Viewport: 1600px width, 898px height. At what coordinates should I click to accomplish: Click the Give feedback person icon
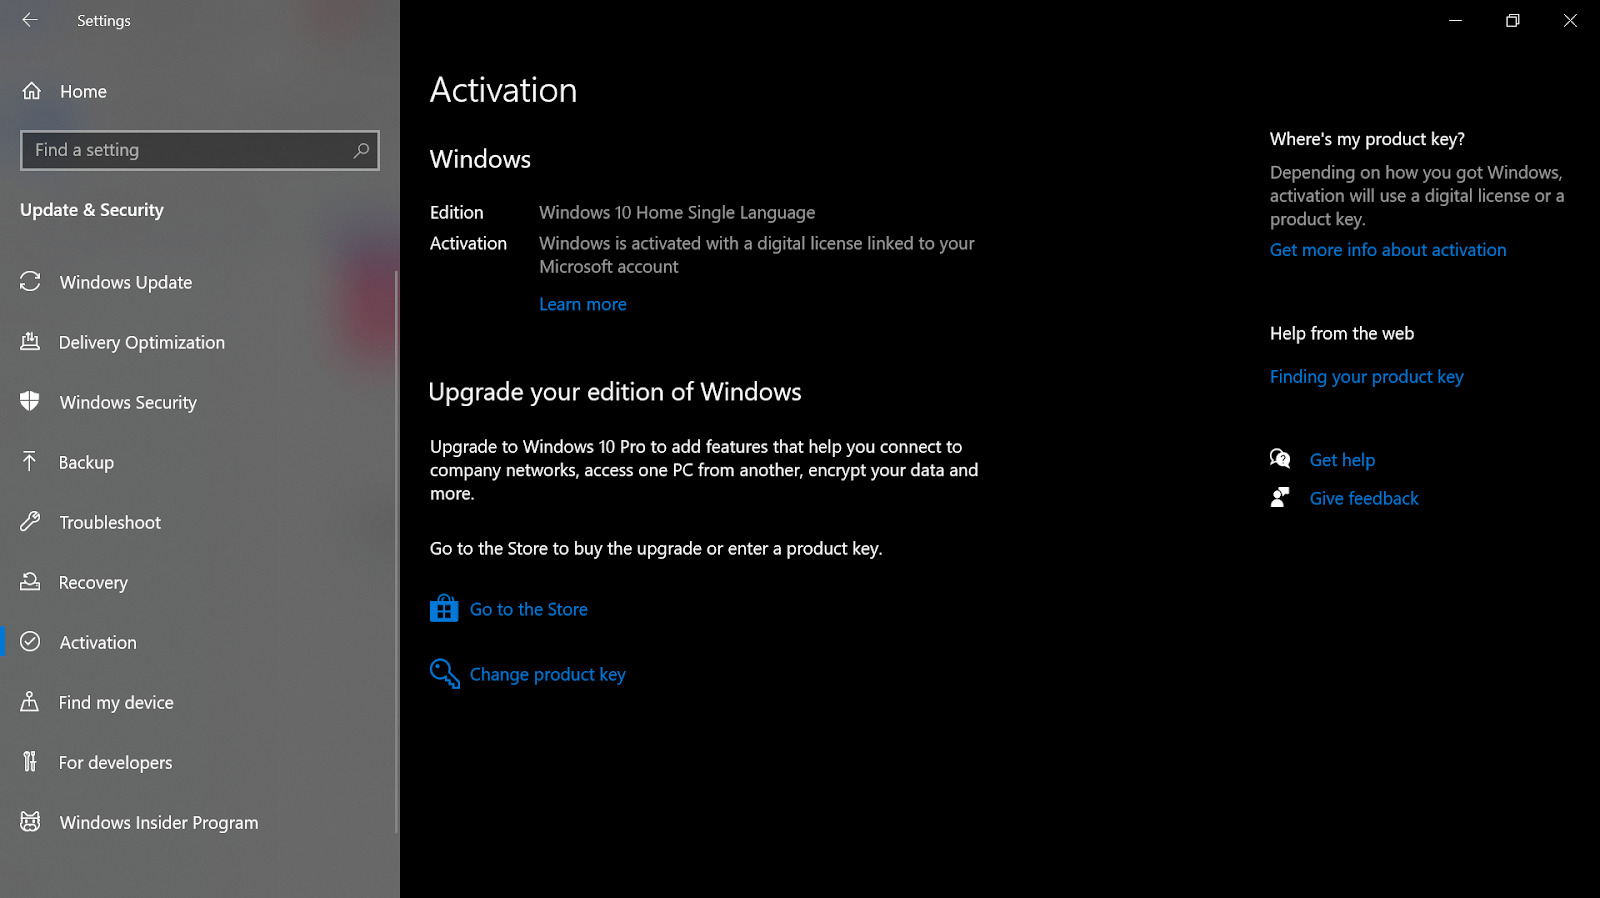coord(1280,497)
